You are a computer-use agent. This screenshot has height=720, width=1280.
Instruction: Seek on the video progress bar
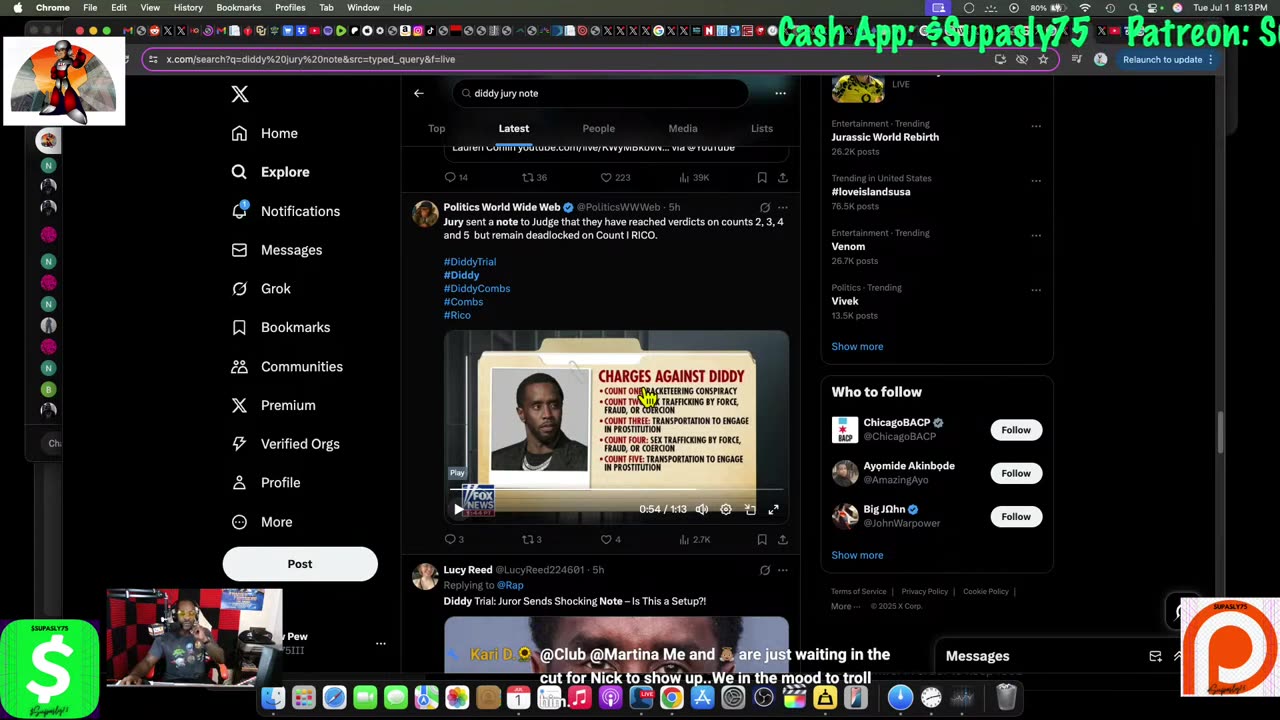[616, 490]
